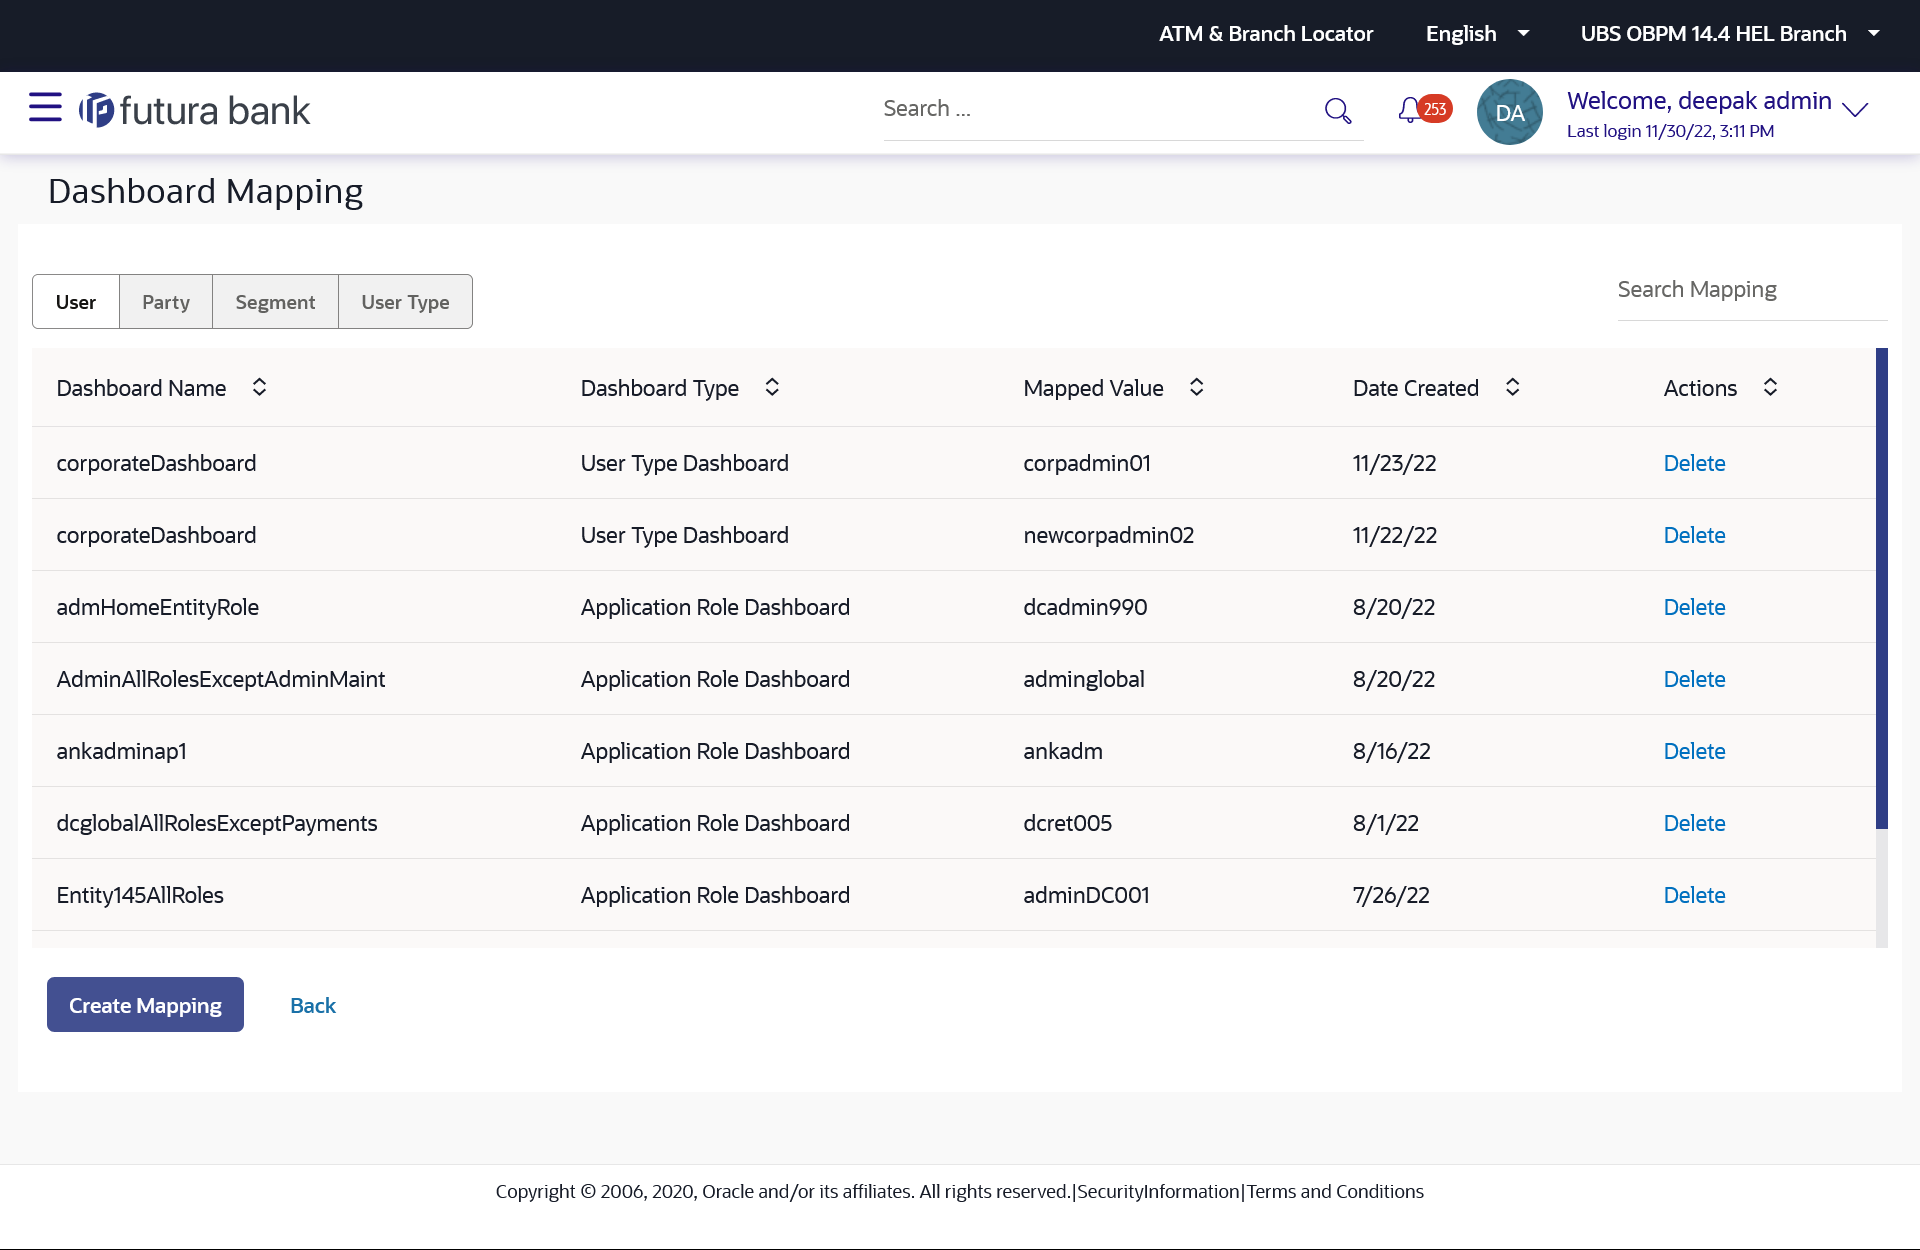1920x1250 pixels.
Task: Open the notifications bell icon
Action: (1409, 110)
